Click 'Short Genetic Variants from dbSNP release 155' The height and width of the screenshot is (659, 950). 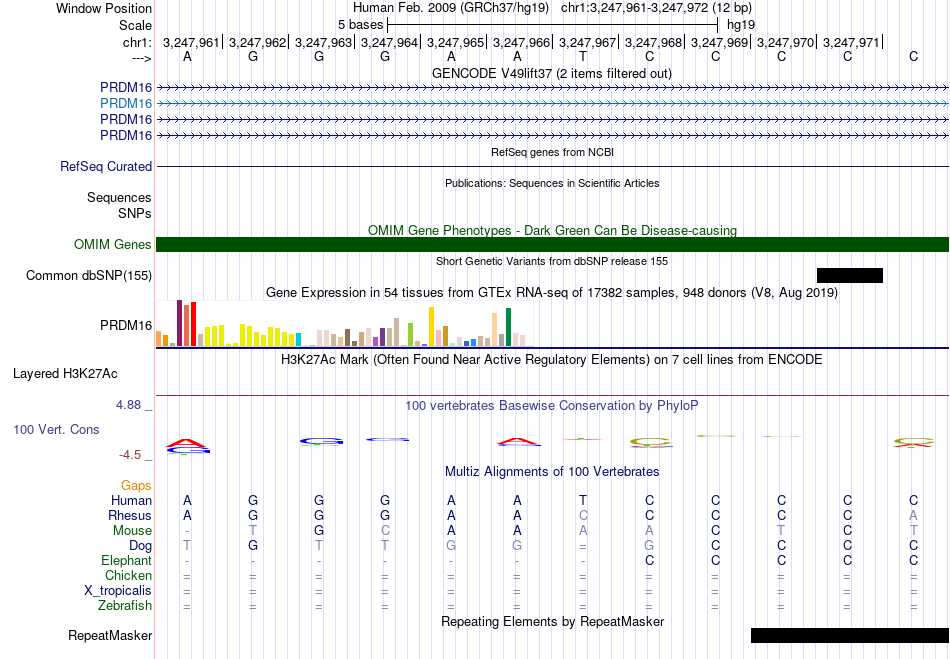pos(552,262)
